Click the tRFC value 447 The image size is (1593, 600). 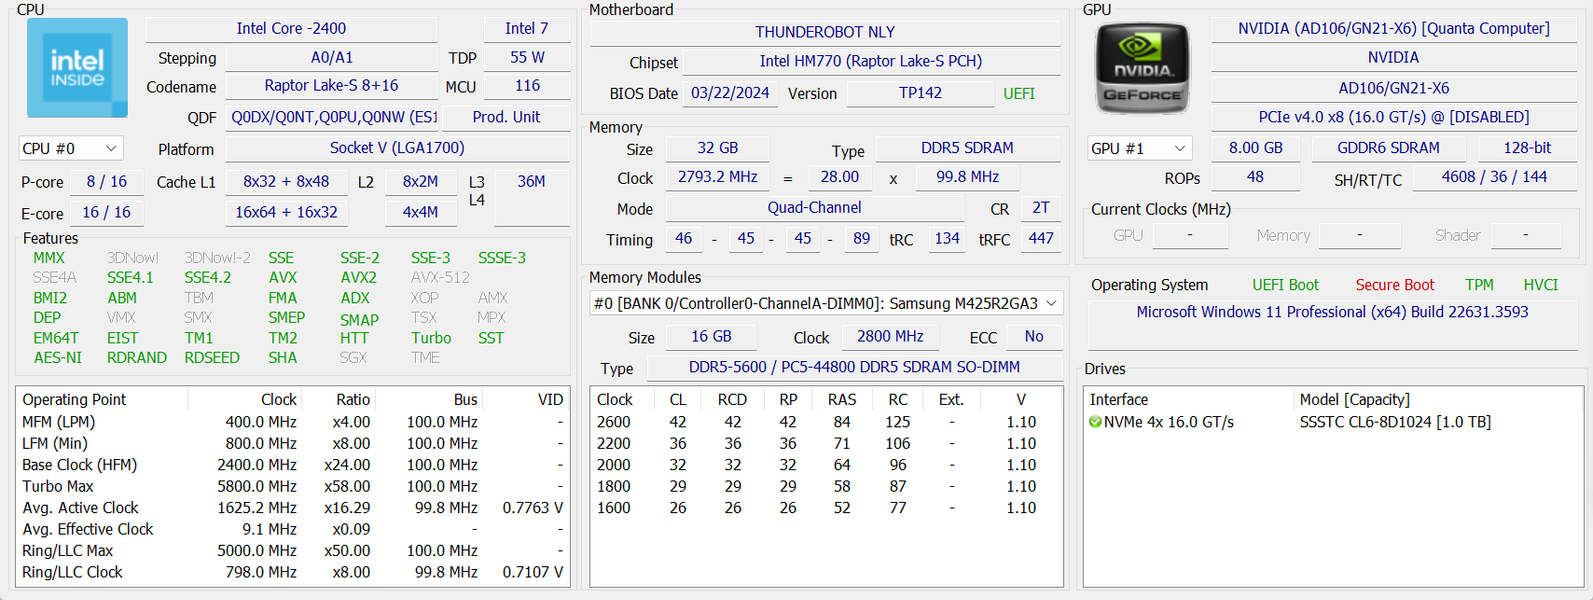pos(1041,239)
